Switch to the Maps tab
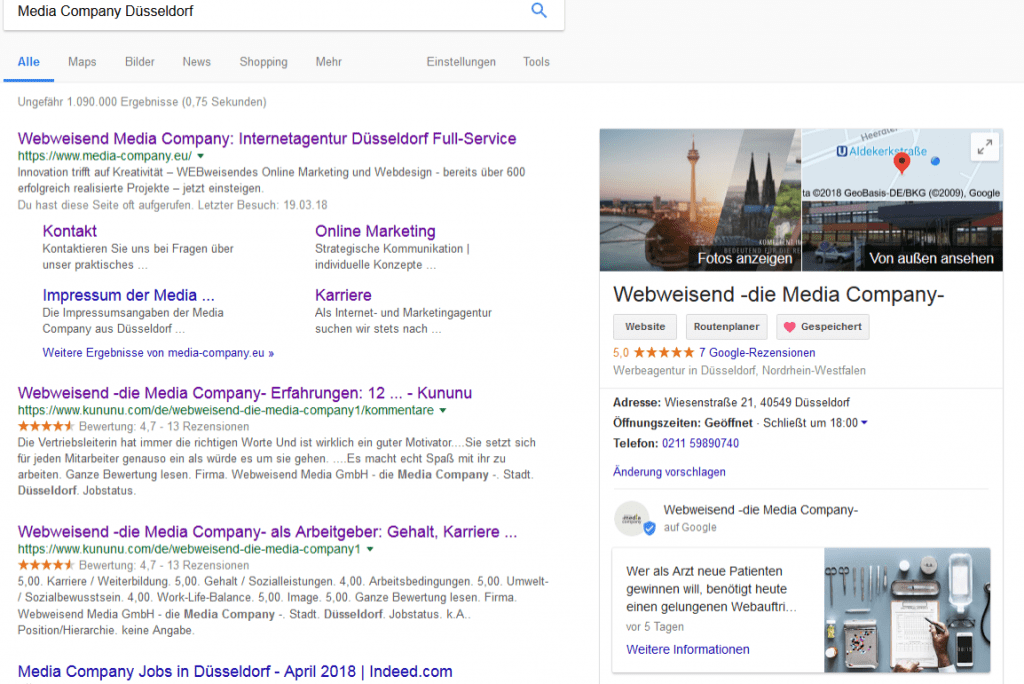The height and width of the screenshot is (684, 1024). coord(82,62)
